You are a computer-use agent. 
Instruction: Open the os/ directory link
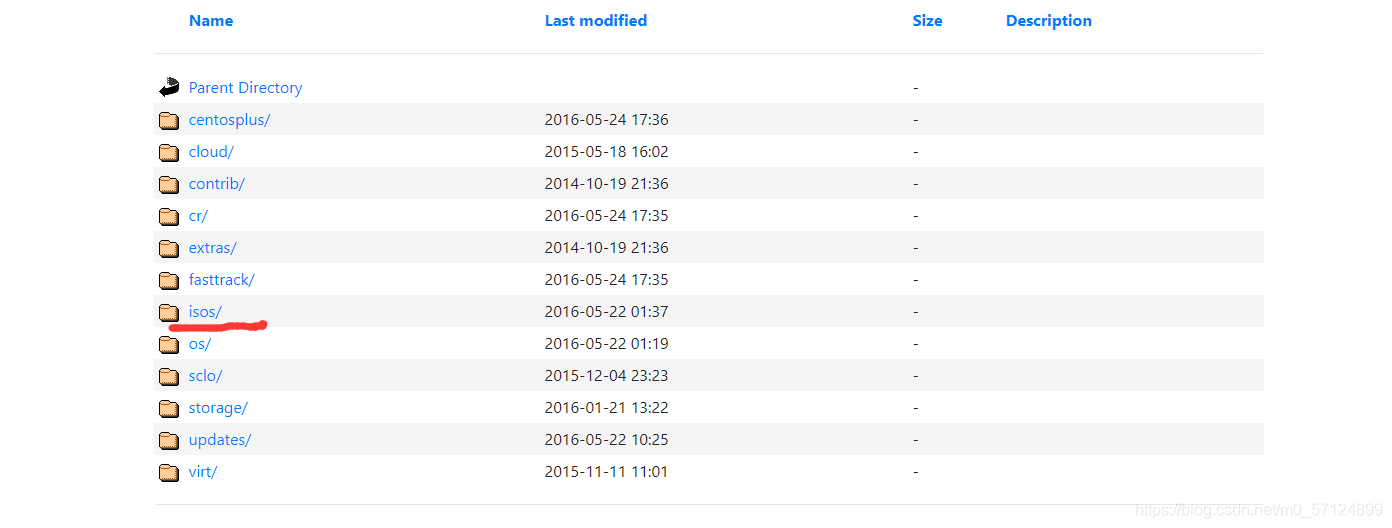pyautogui.click(x=200, y=344)
